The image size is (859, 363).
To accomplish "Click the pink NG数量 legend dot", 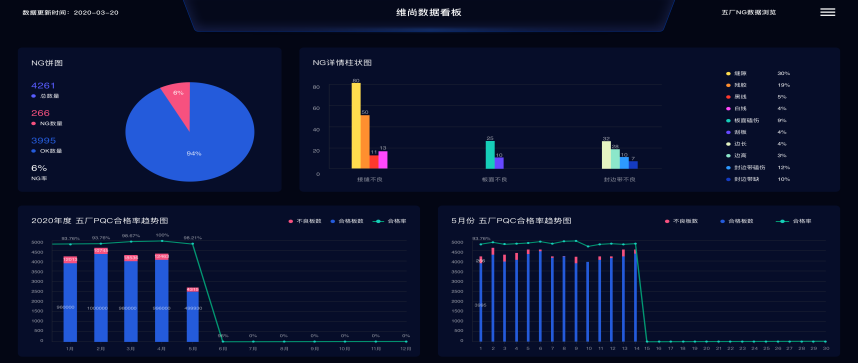I will click(33, 123).
